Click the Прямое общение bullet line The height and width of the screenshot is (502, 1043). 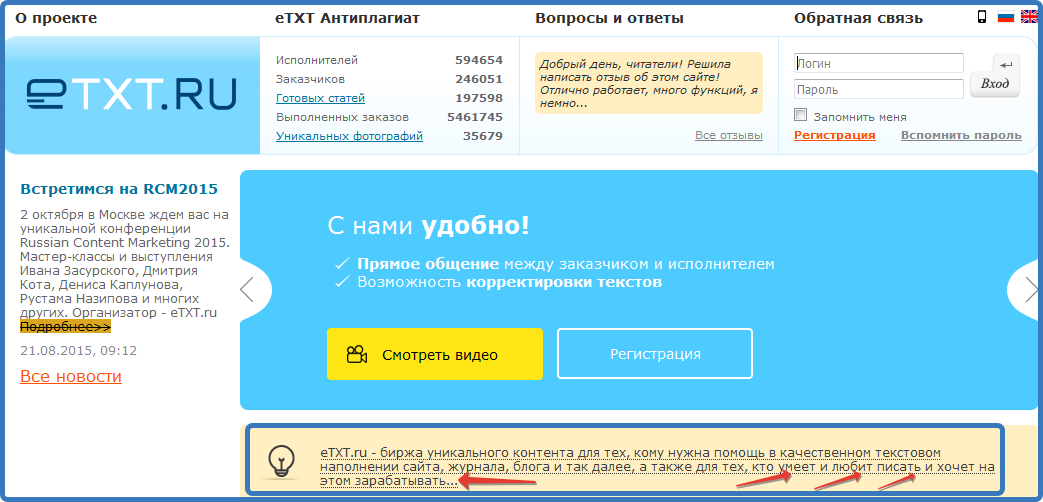click(565, 264)
